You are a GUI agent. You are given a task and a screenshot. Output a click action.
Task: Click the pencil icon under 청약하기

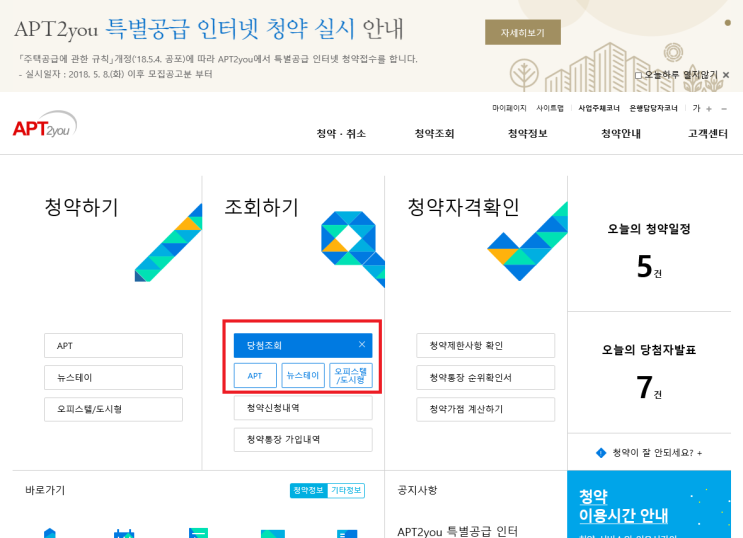[x=168, y=243]
